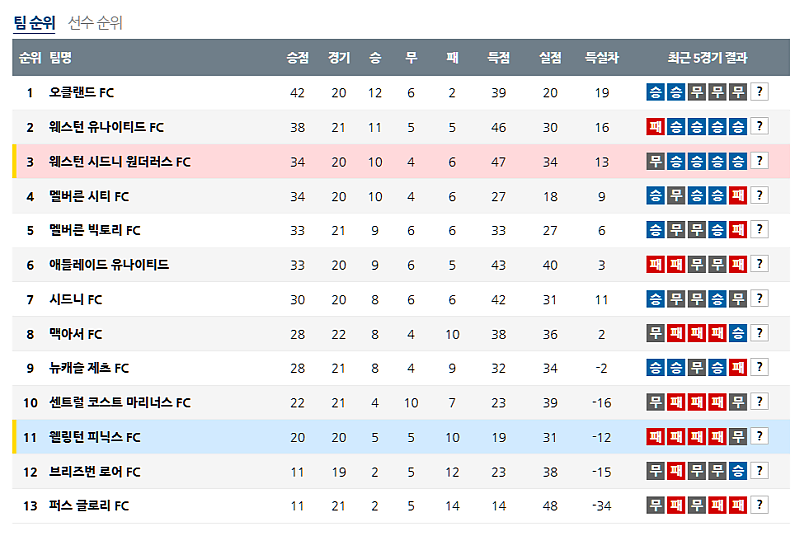Click the ? next-match icon for 시드니 FC
Viewport: 800px width, 536px height.
(759, 299)
